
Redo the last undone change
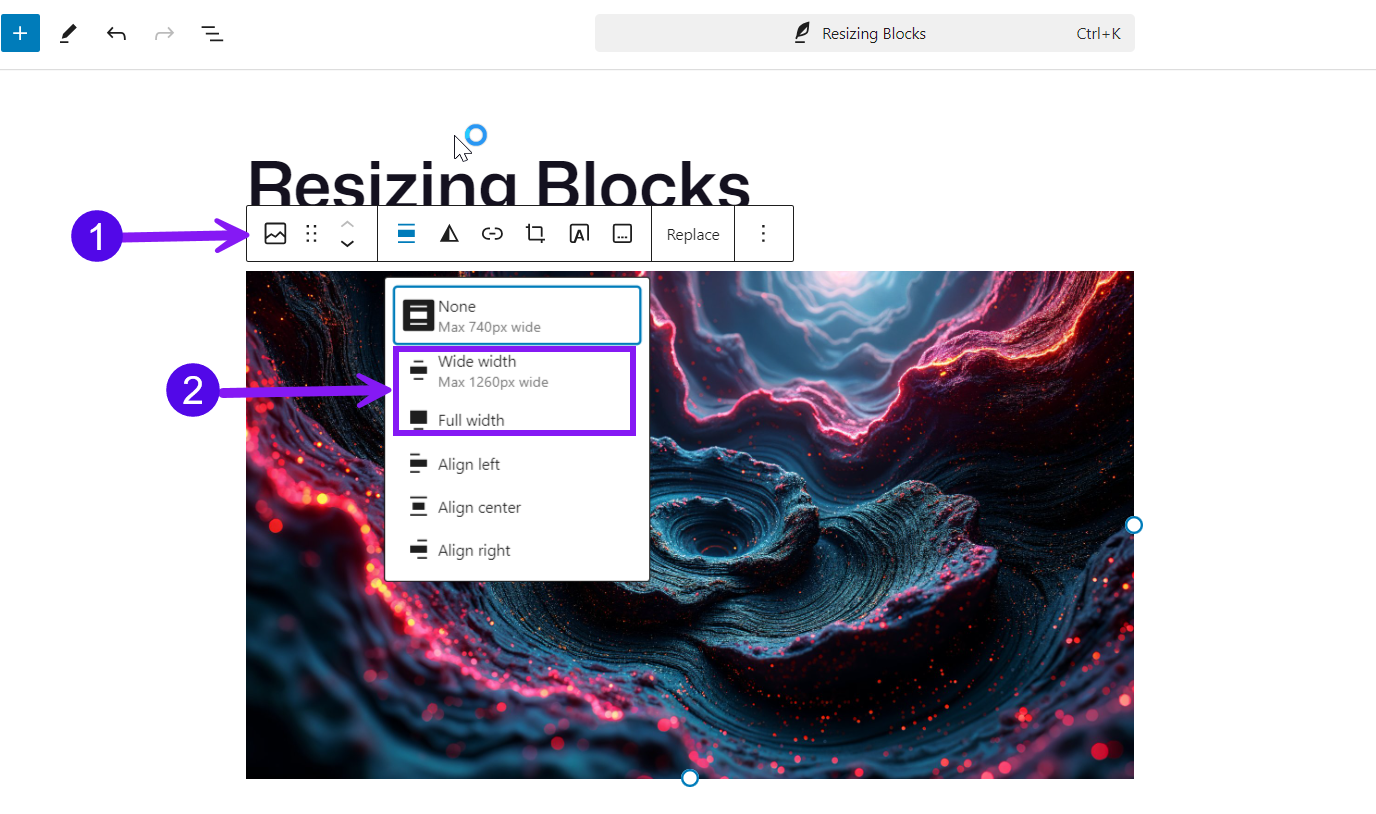pyautogui.click(x=163, y=32)
